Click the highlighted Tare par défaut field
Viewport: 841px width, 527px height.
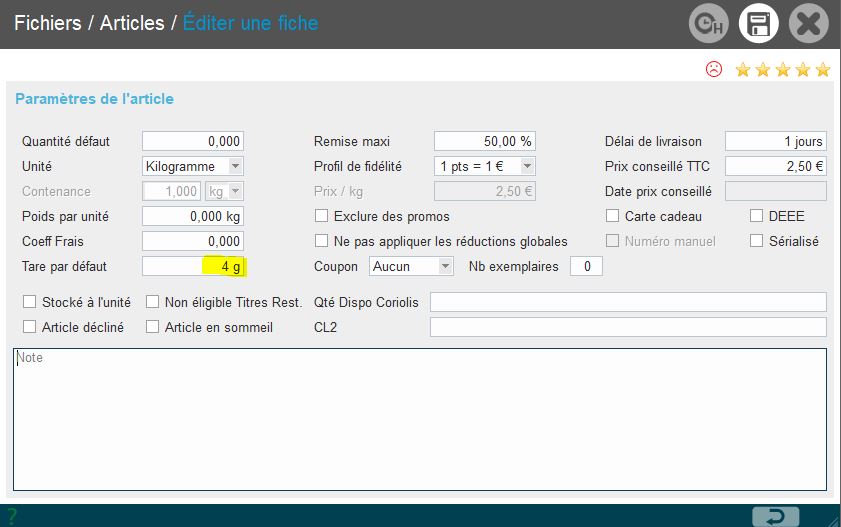pos(193,266)
